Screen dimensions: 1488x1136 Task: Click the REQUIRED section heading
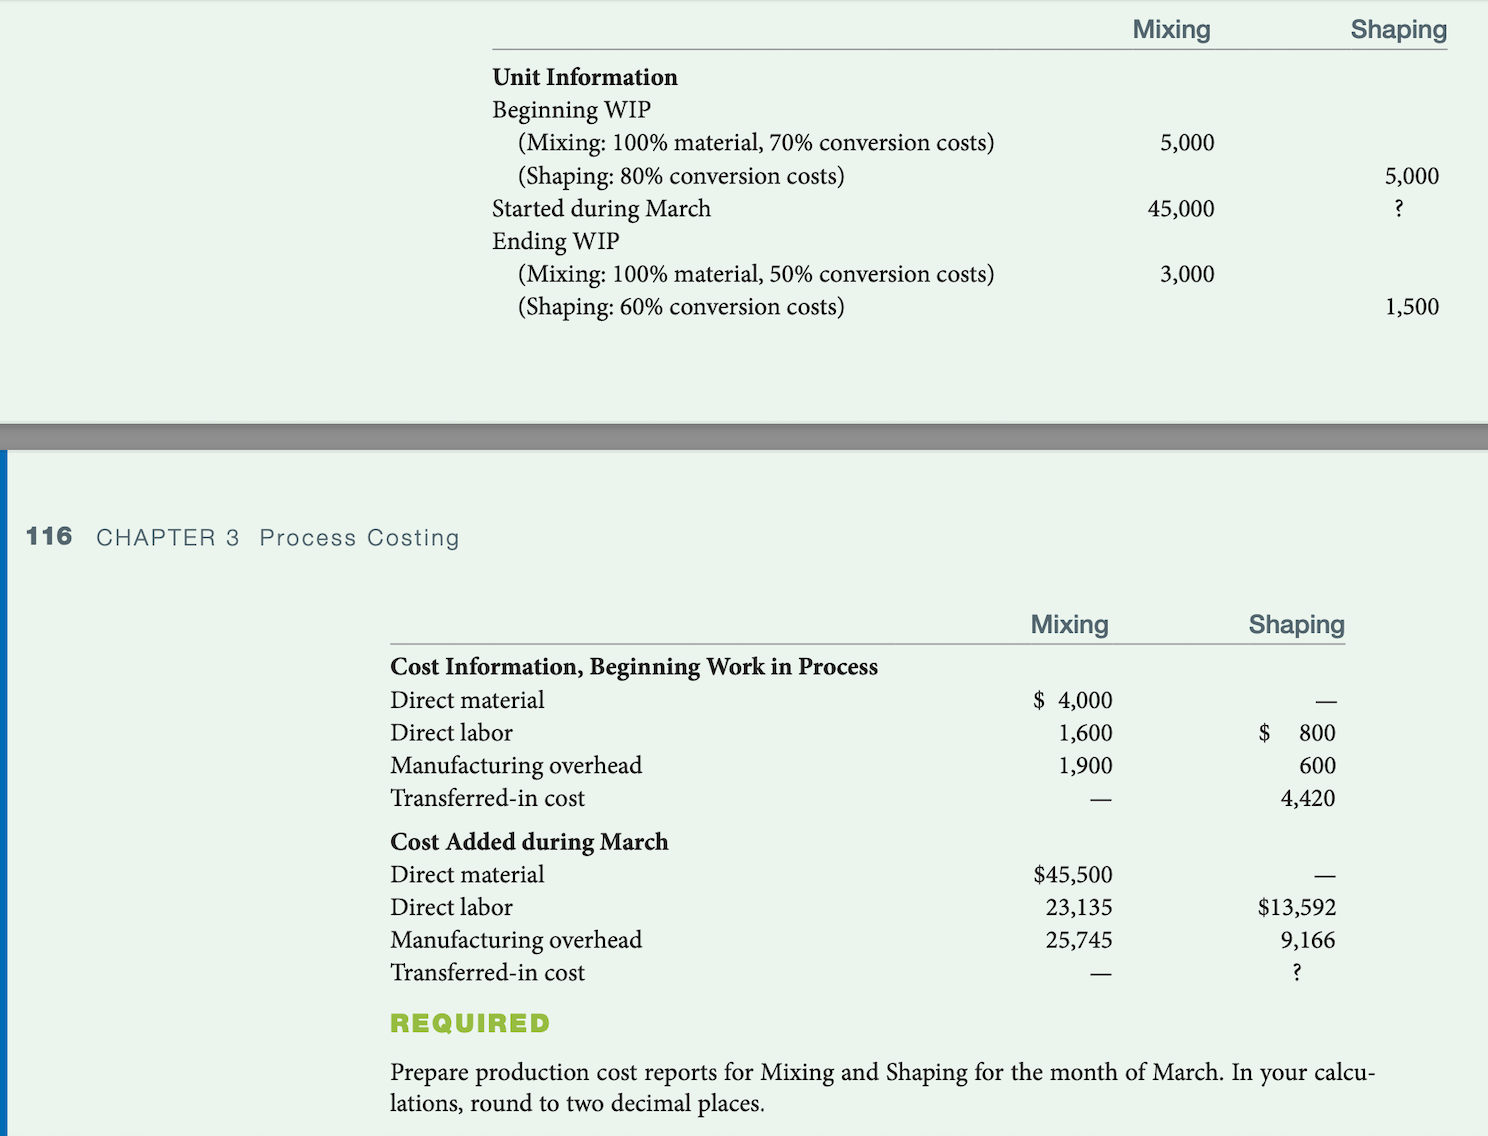tap(468, 1023)
